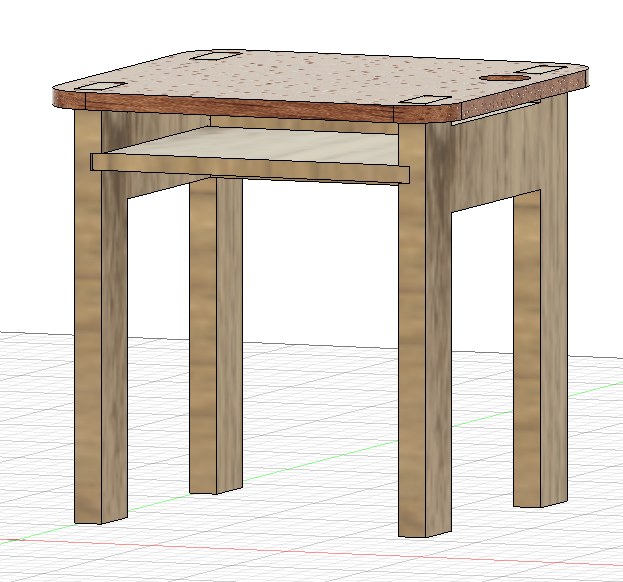Select the dark wood front edge of tabletop
Viewport: 623px width, 582px height.
coord(240,107)
